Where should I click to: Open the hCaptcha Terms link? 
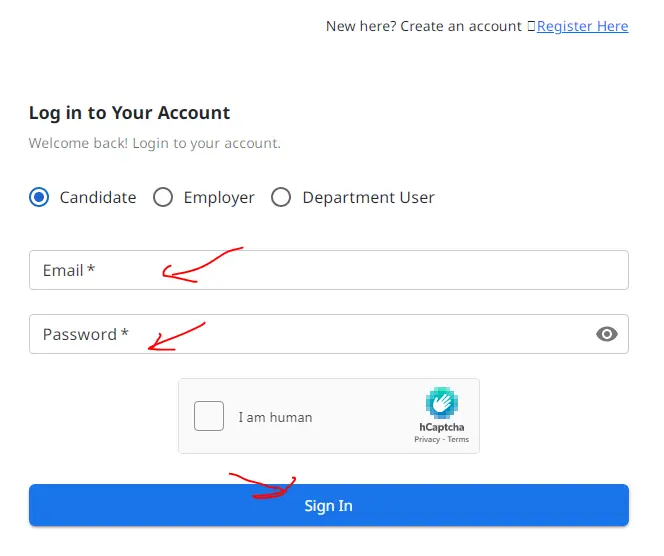point(458,440)
